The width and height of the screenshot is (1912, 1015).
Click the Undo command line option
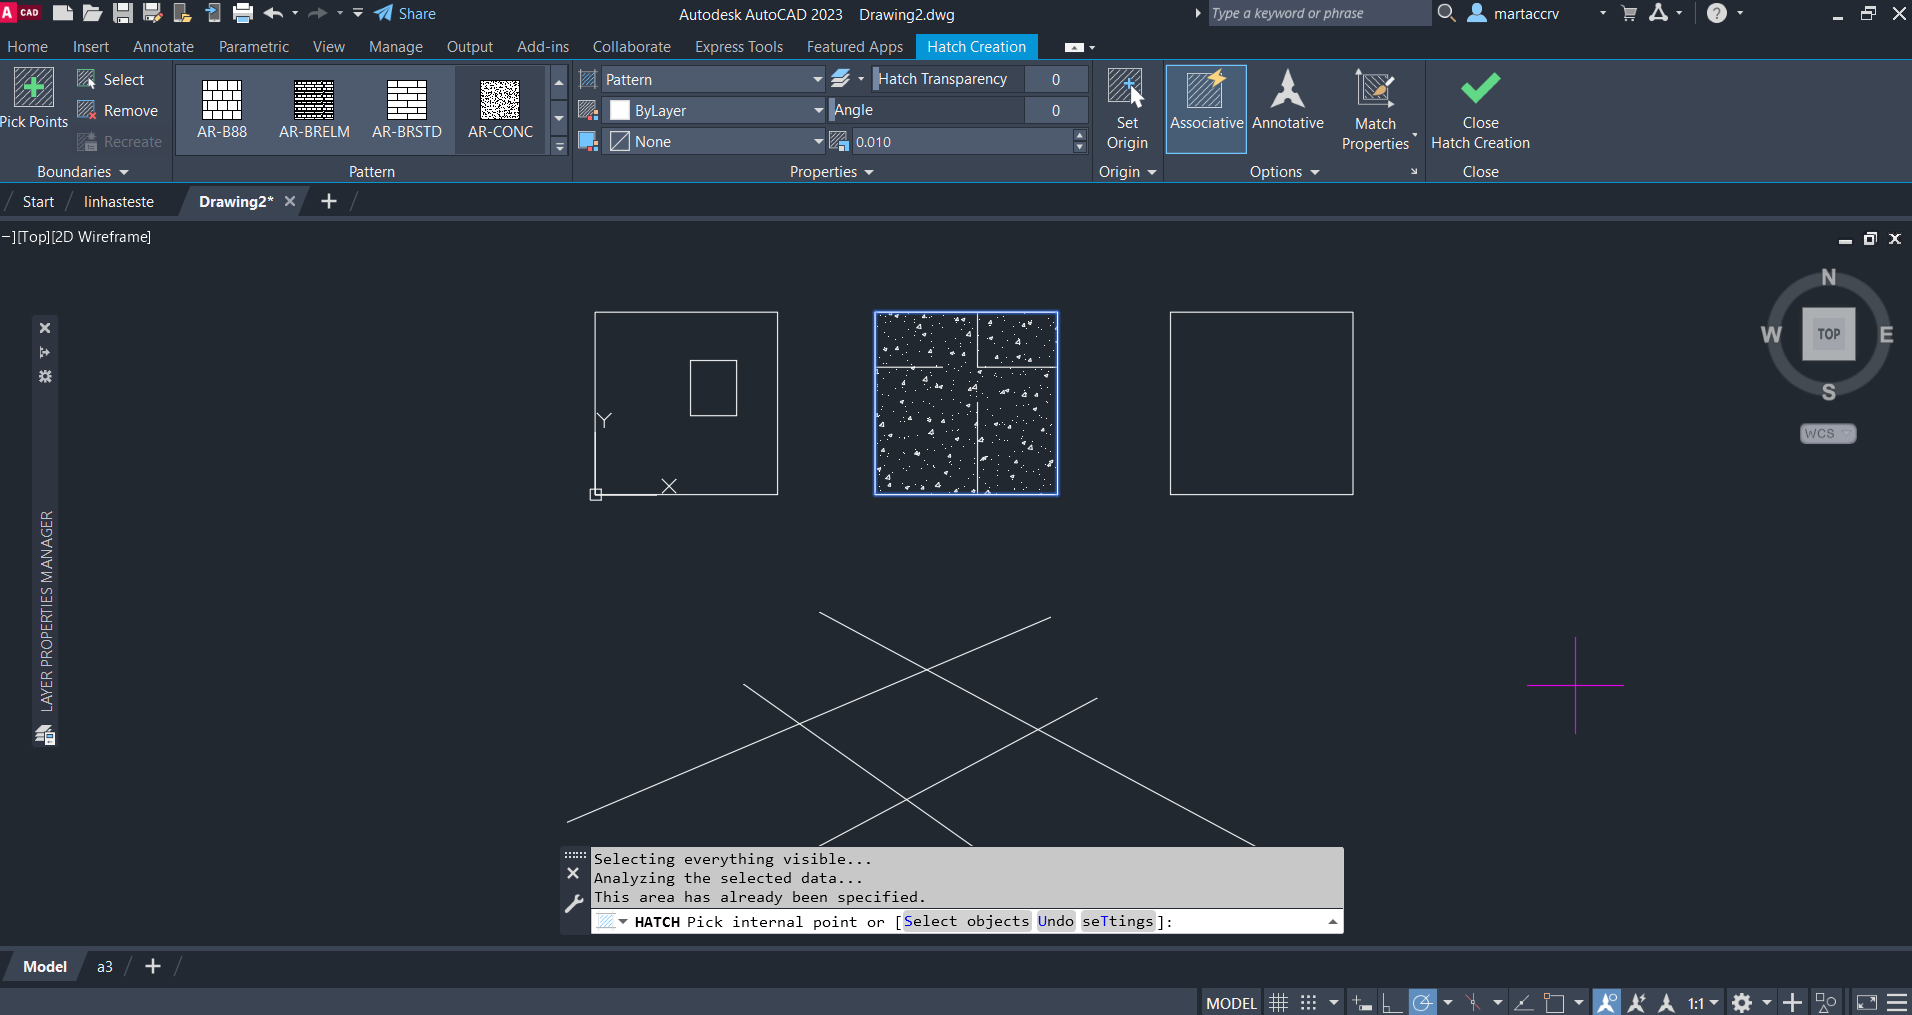1055,921
